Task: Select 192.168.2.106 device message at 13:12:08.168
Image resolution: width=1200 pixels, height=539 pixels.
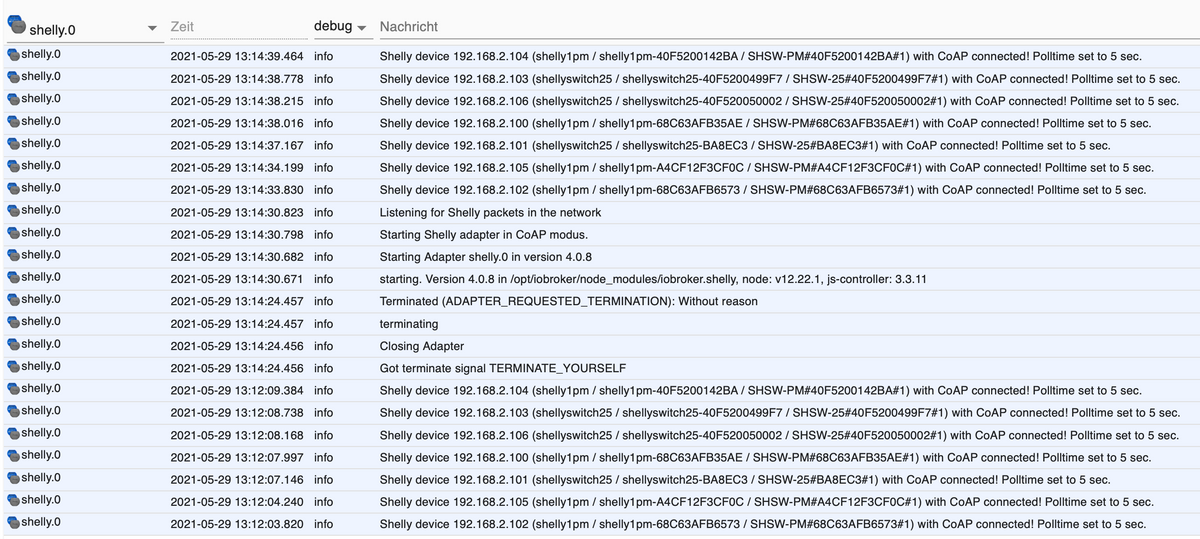Action: [779, 435]
